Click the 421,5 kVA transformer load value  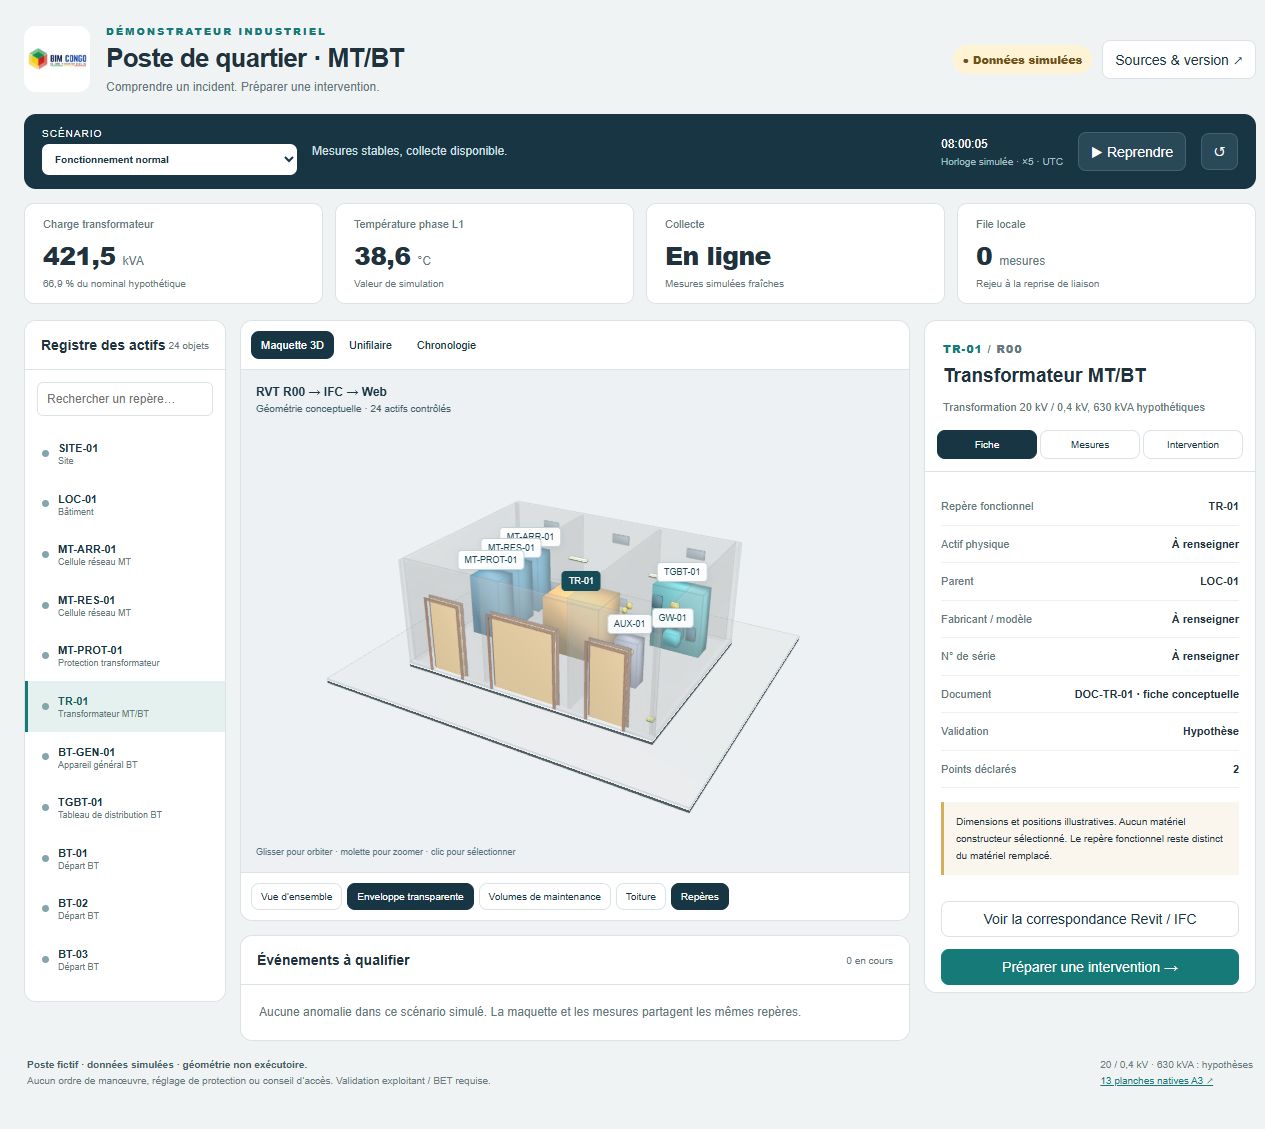[93, 257]
